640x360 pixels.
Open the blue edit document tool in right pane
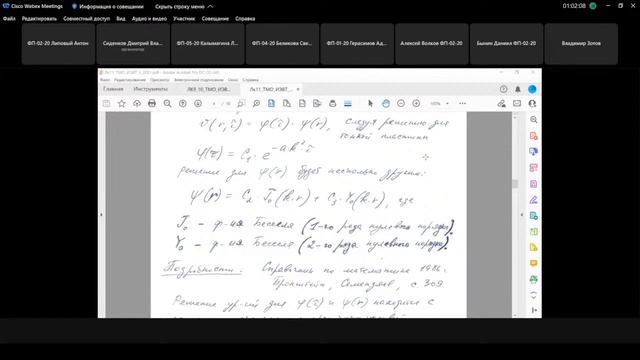(533, 216)
